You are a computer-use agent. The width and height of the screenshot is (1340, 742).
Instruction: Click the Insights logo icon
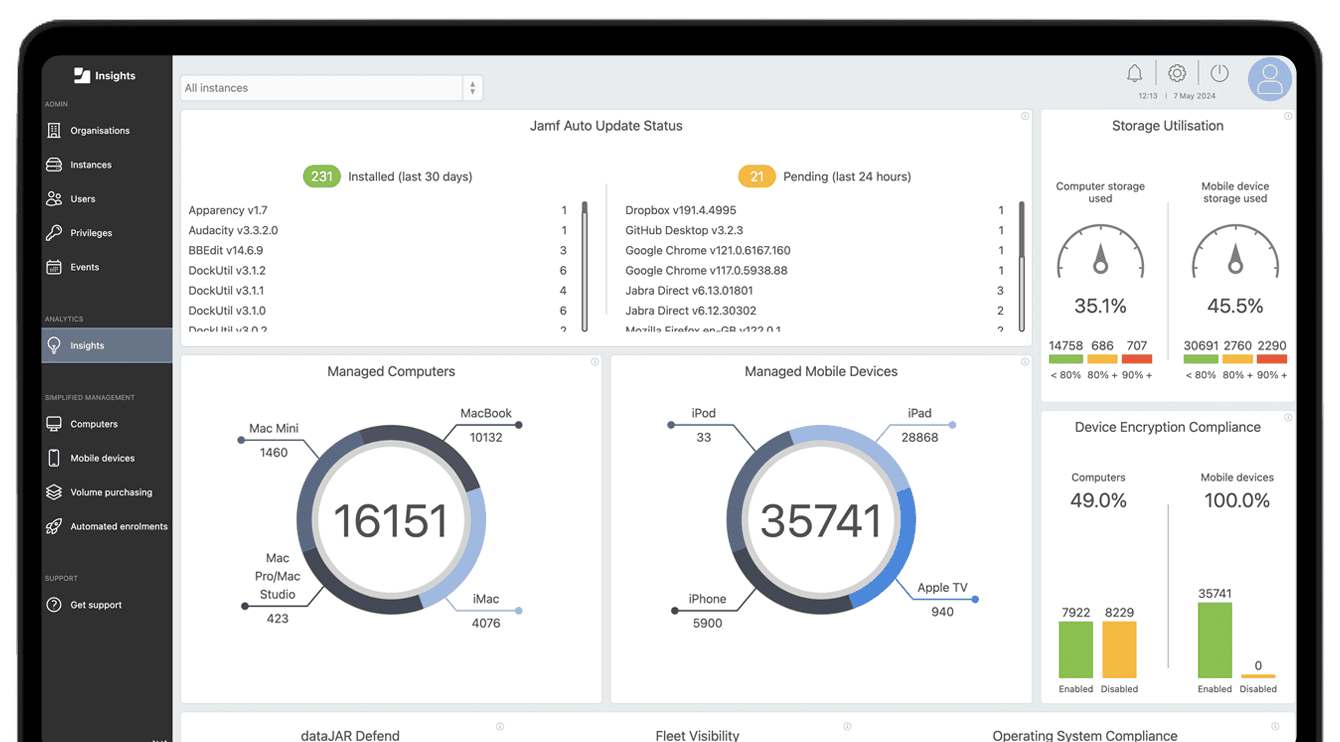[x=82, y=75]
